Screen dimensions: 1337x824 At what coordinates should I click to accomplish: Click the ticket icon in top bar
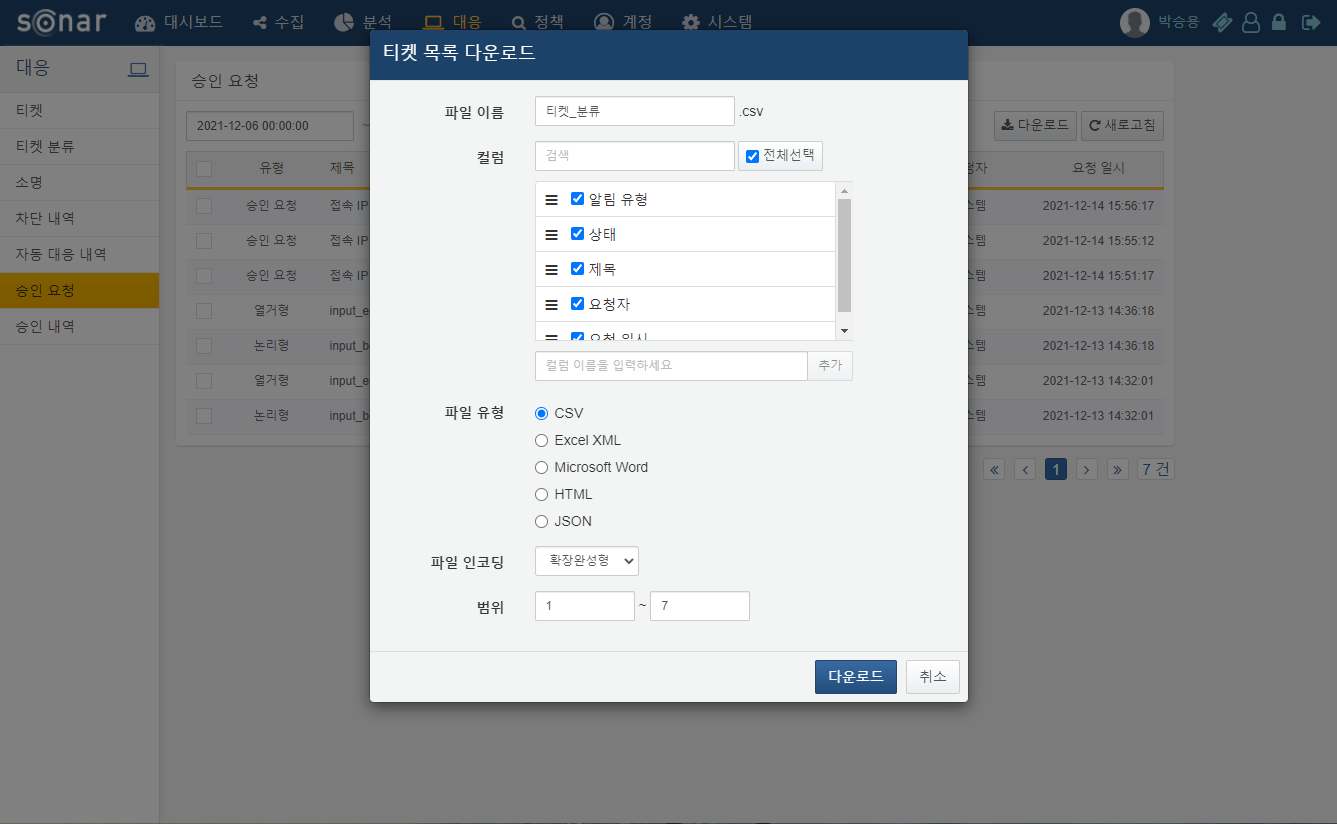(1222, 22)
